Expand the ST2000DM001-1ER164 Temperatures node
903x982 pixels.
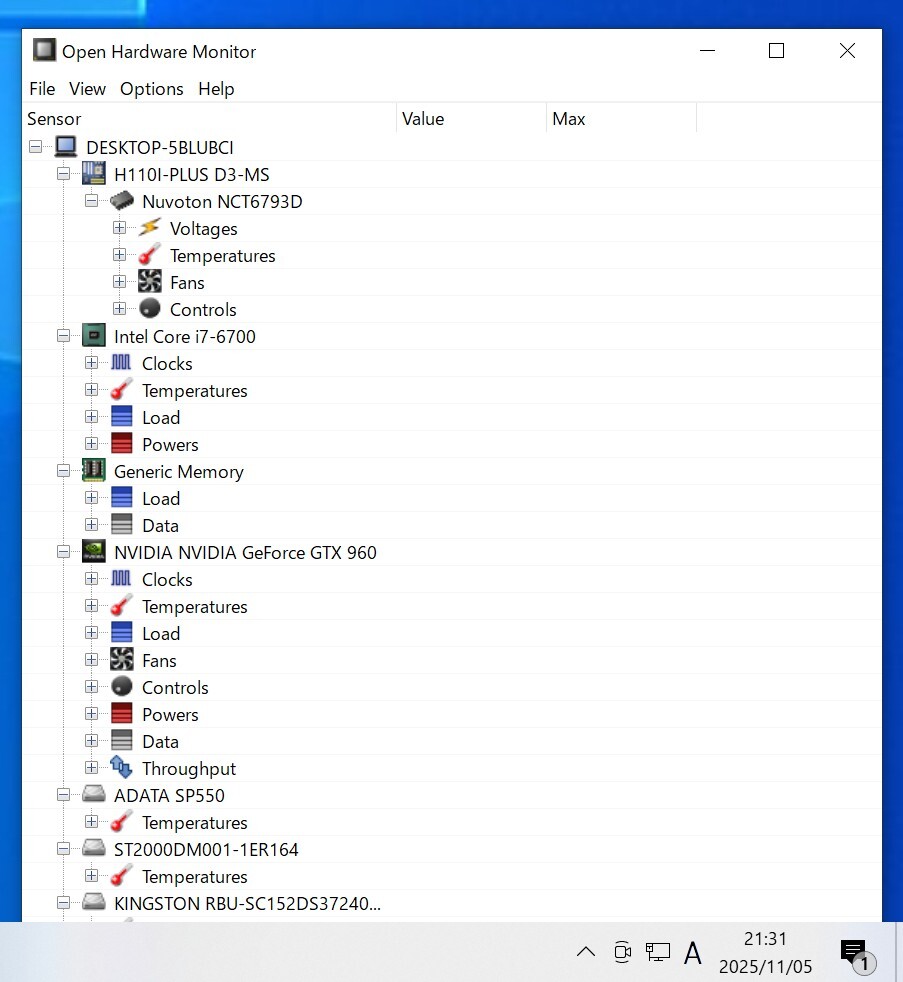click(92, 877)
